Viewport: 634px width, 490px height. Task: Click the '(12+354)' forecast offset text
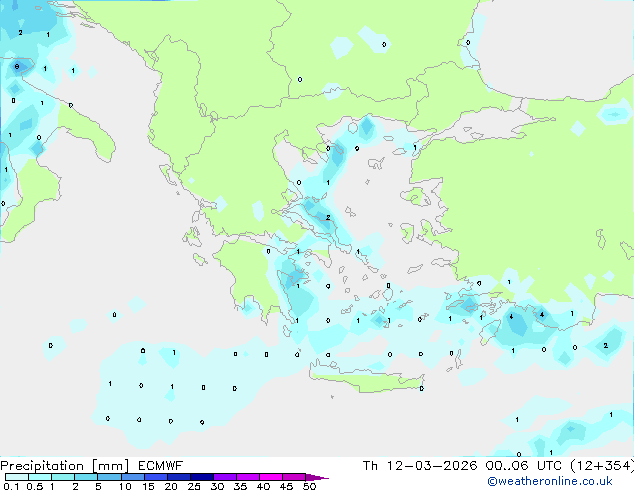tap(602, 466)
